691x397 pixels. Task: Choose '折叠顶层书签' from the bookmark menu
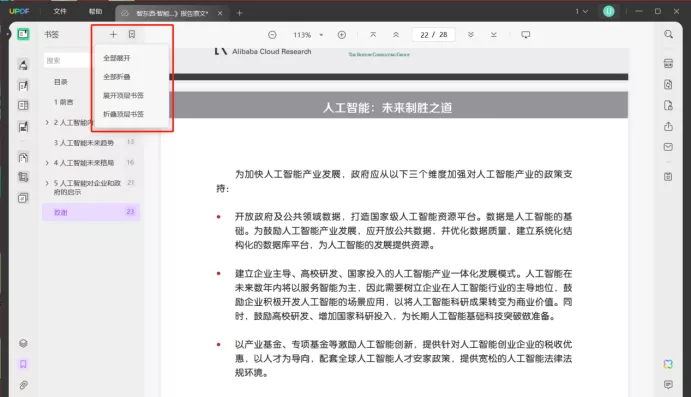point(123,114)
